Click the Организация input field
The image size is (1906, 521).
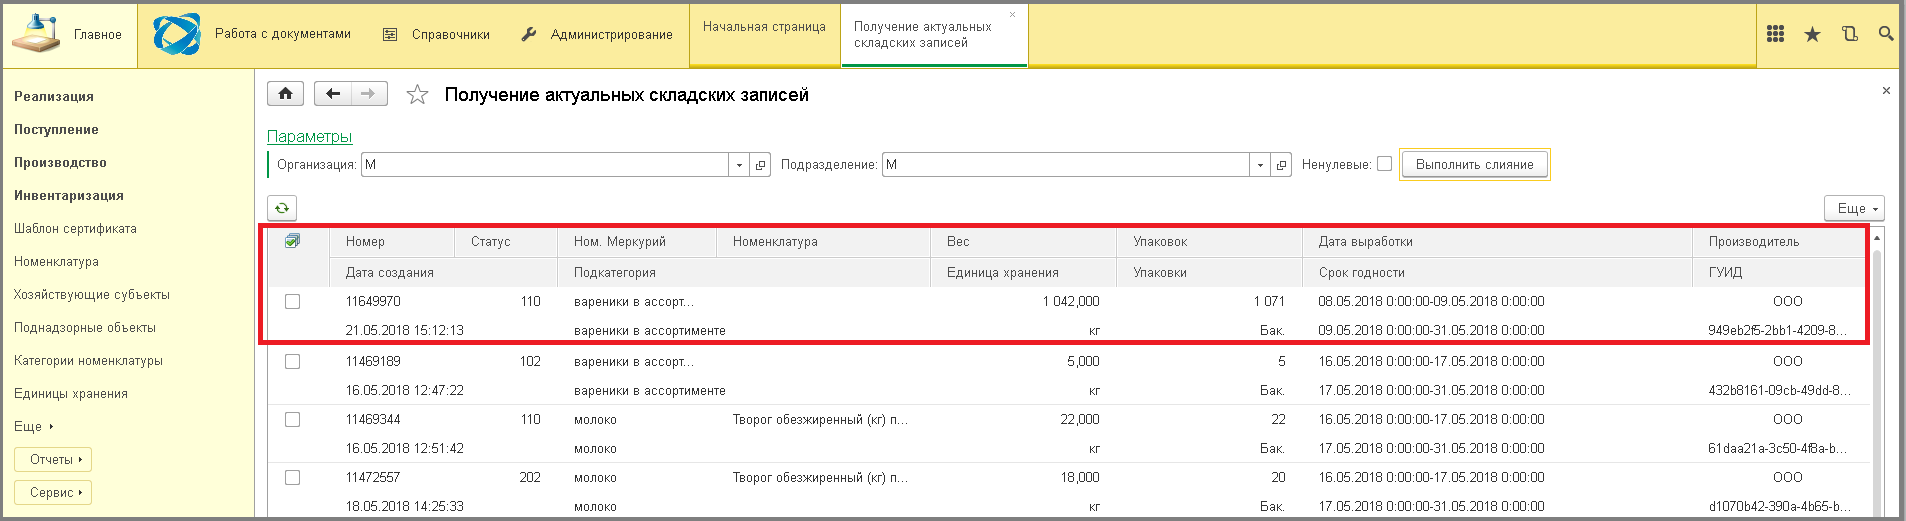(544, 165)
